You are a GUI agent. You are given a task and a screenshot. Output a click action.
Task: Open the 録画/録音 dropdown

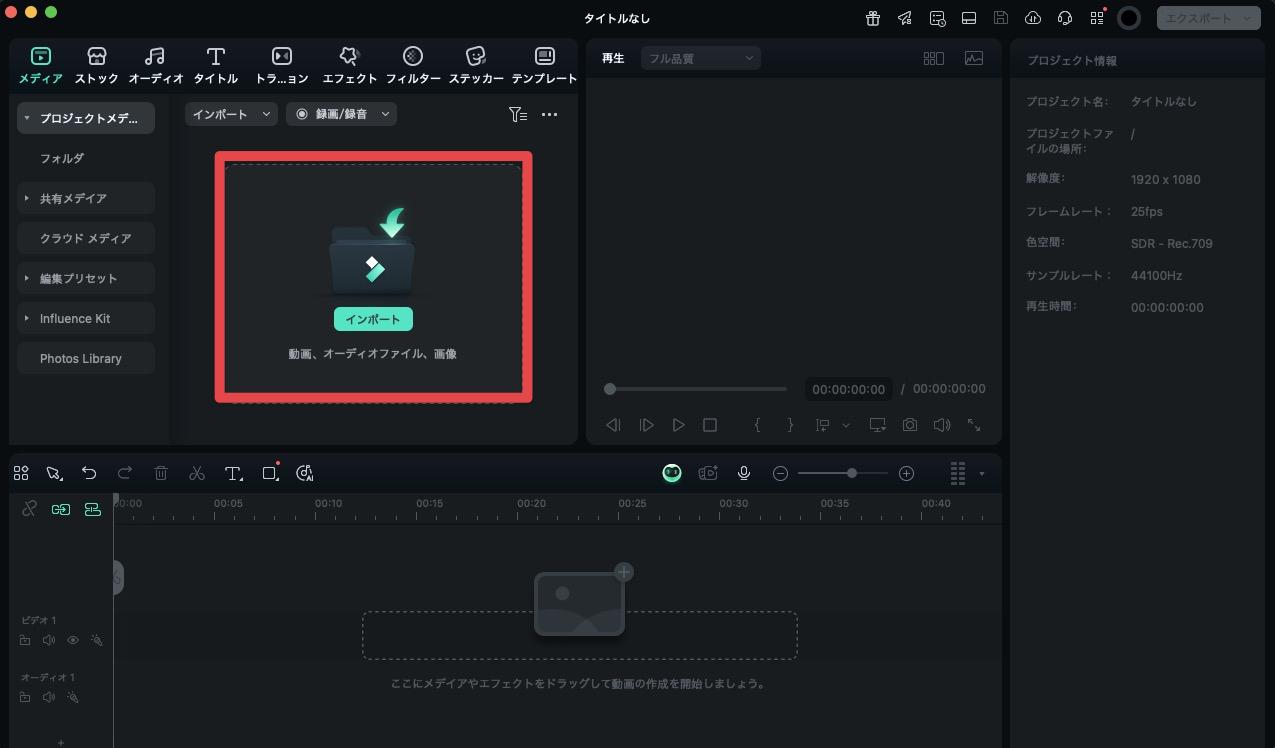click(342, 114)
